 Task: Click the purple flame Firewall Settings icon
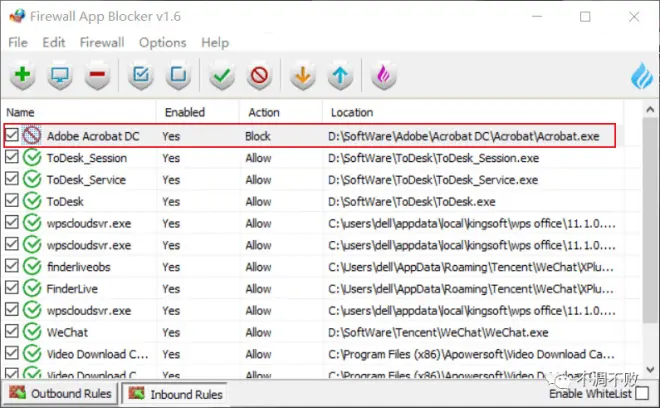[383, 76]
